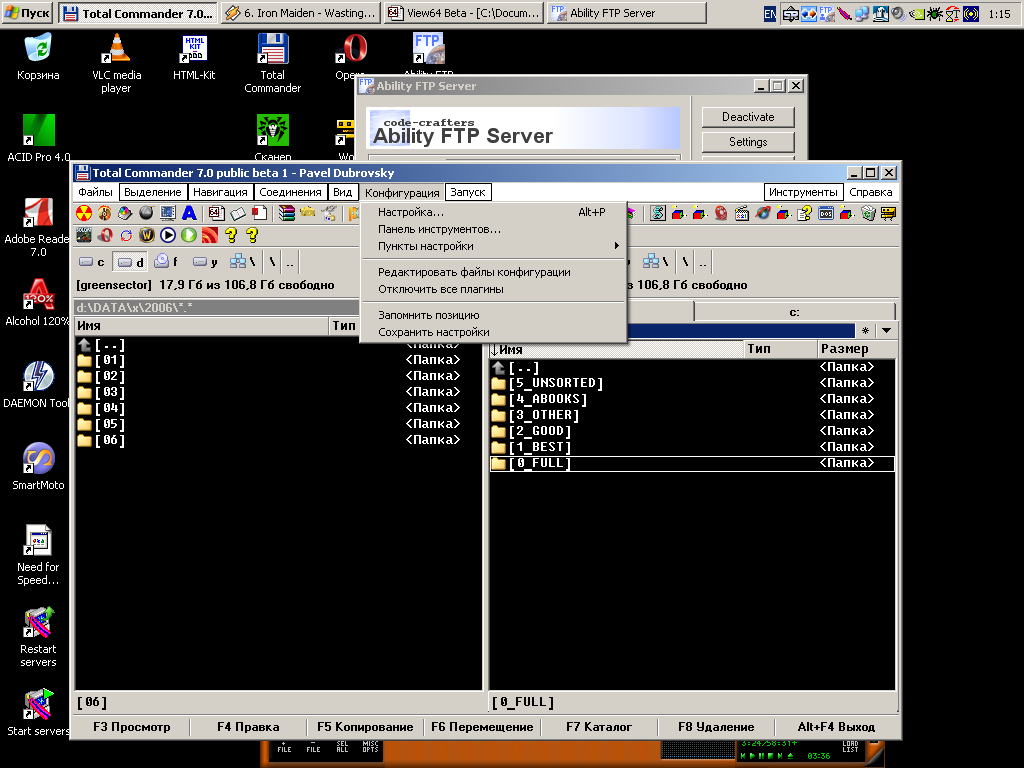Click the radiation symbol toolbar icon

84,213
